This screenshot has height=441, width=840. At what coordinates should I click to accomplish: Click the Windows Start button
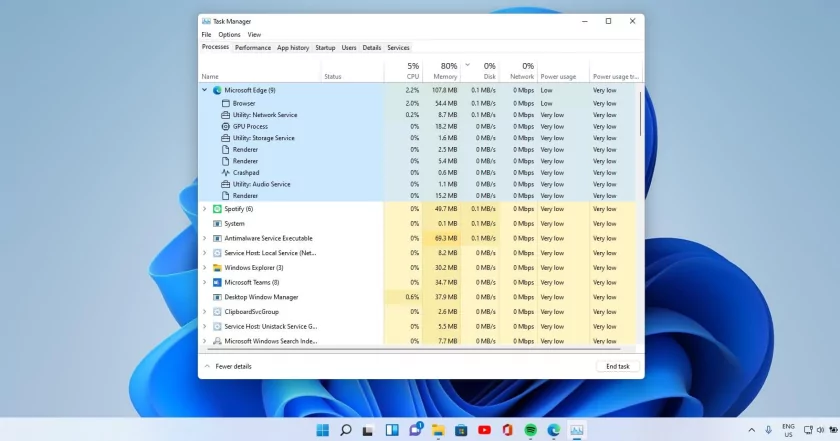(x=322, y=430)
